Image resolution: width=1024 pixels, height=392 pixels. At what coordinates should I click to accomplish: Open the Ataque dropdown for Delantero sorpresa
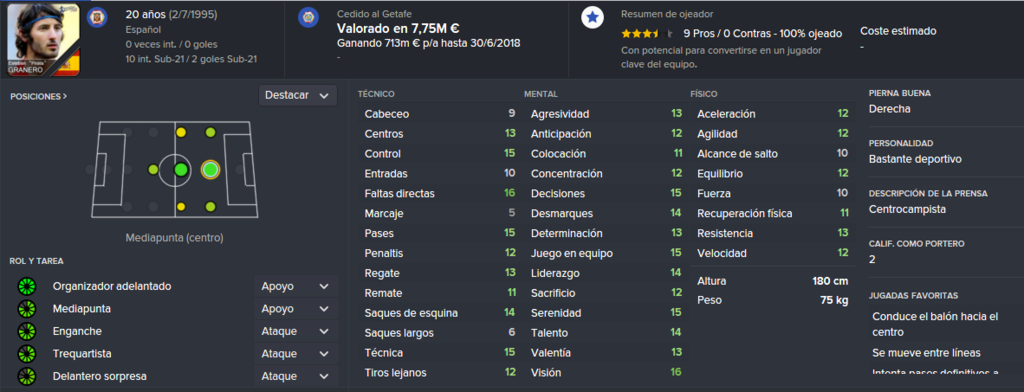click(x=296, y=376)
